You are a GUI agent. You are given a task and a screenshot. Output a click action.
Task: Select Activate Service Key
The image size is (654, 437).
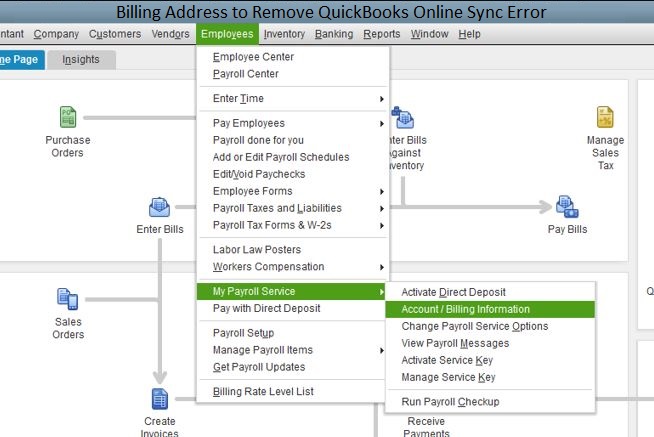[490, 360]
